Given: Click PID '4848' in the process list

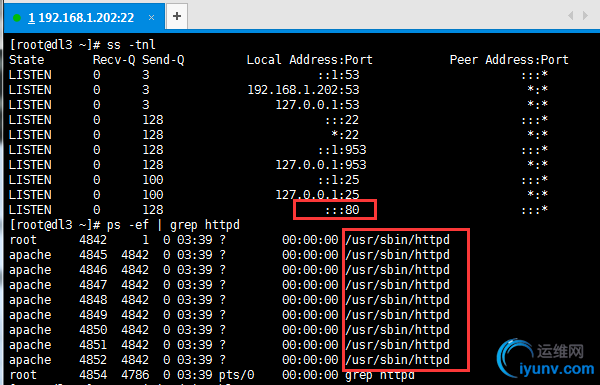Looking at the screenshot, I should (x=93, y=300).
